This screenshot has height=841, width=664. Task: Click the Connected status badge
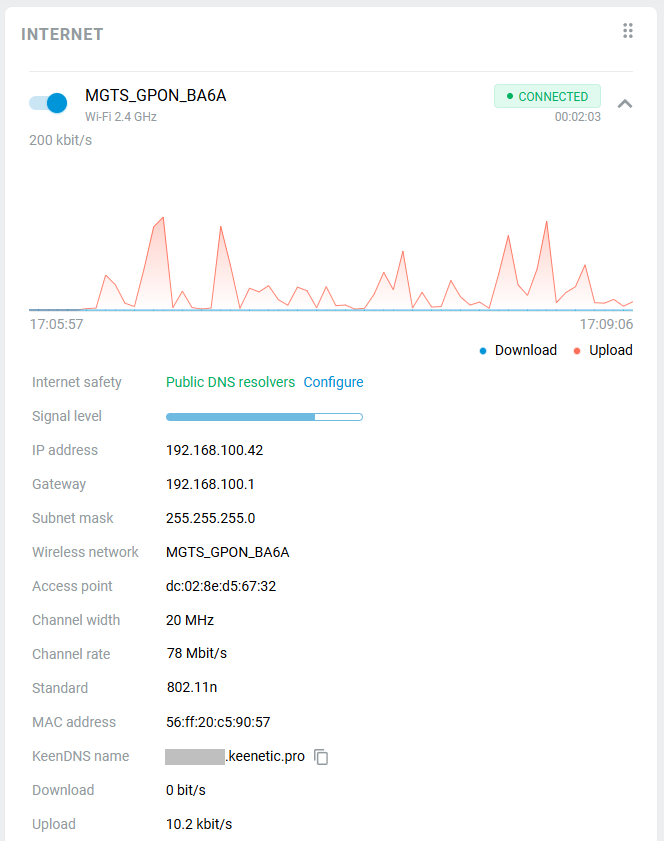pyautogui.click(x=547, y=96)
